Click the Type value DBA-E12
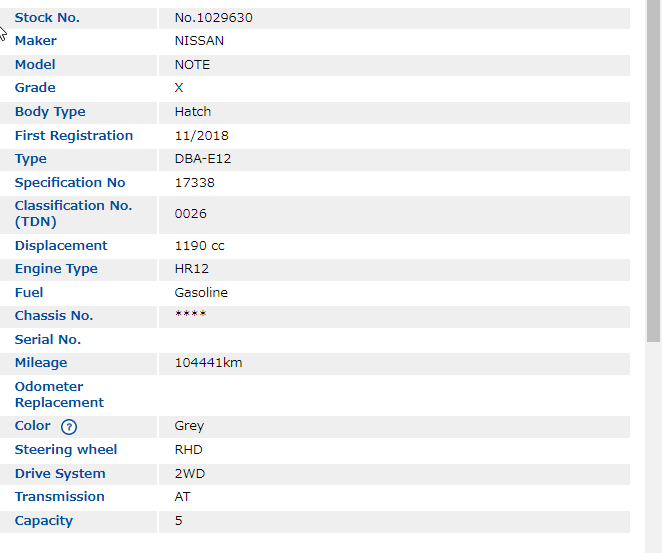The image size is (662, 553). click(203, 159)
